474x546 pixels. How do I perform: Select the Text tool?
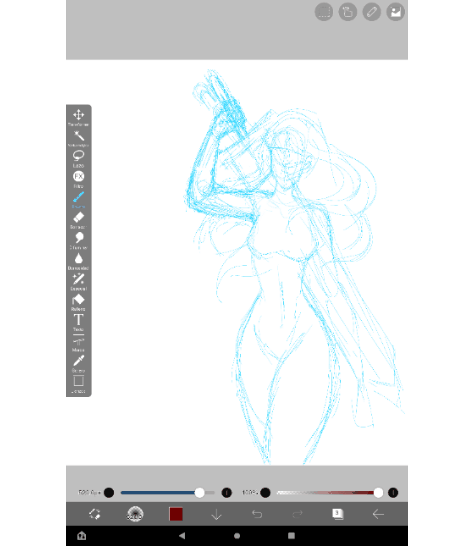pyautogui.click(x=78, y=323)
